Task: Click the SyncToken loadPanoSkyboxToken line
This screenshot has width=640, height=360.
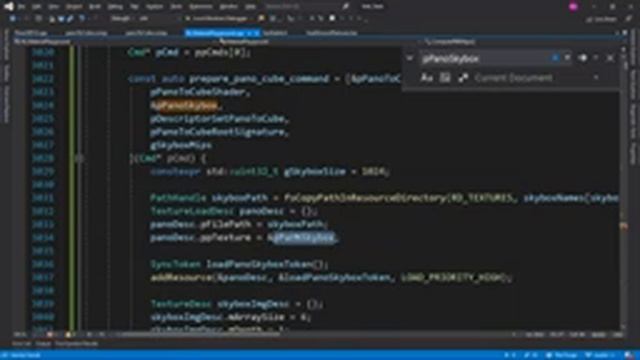Action: [x=239, y=264]
